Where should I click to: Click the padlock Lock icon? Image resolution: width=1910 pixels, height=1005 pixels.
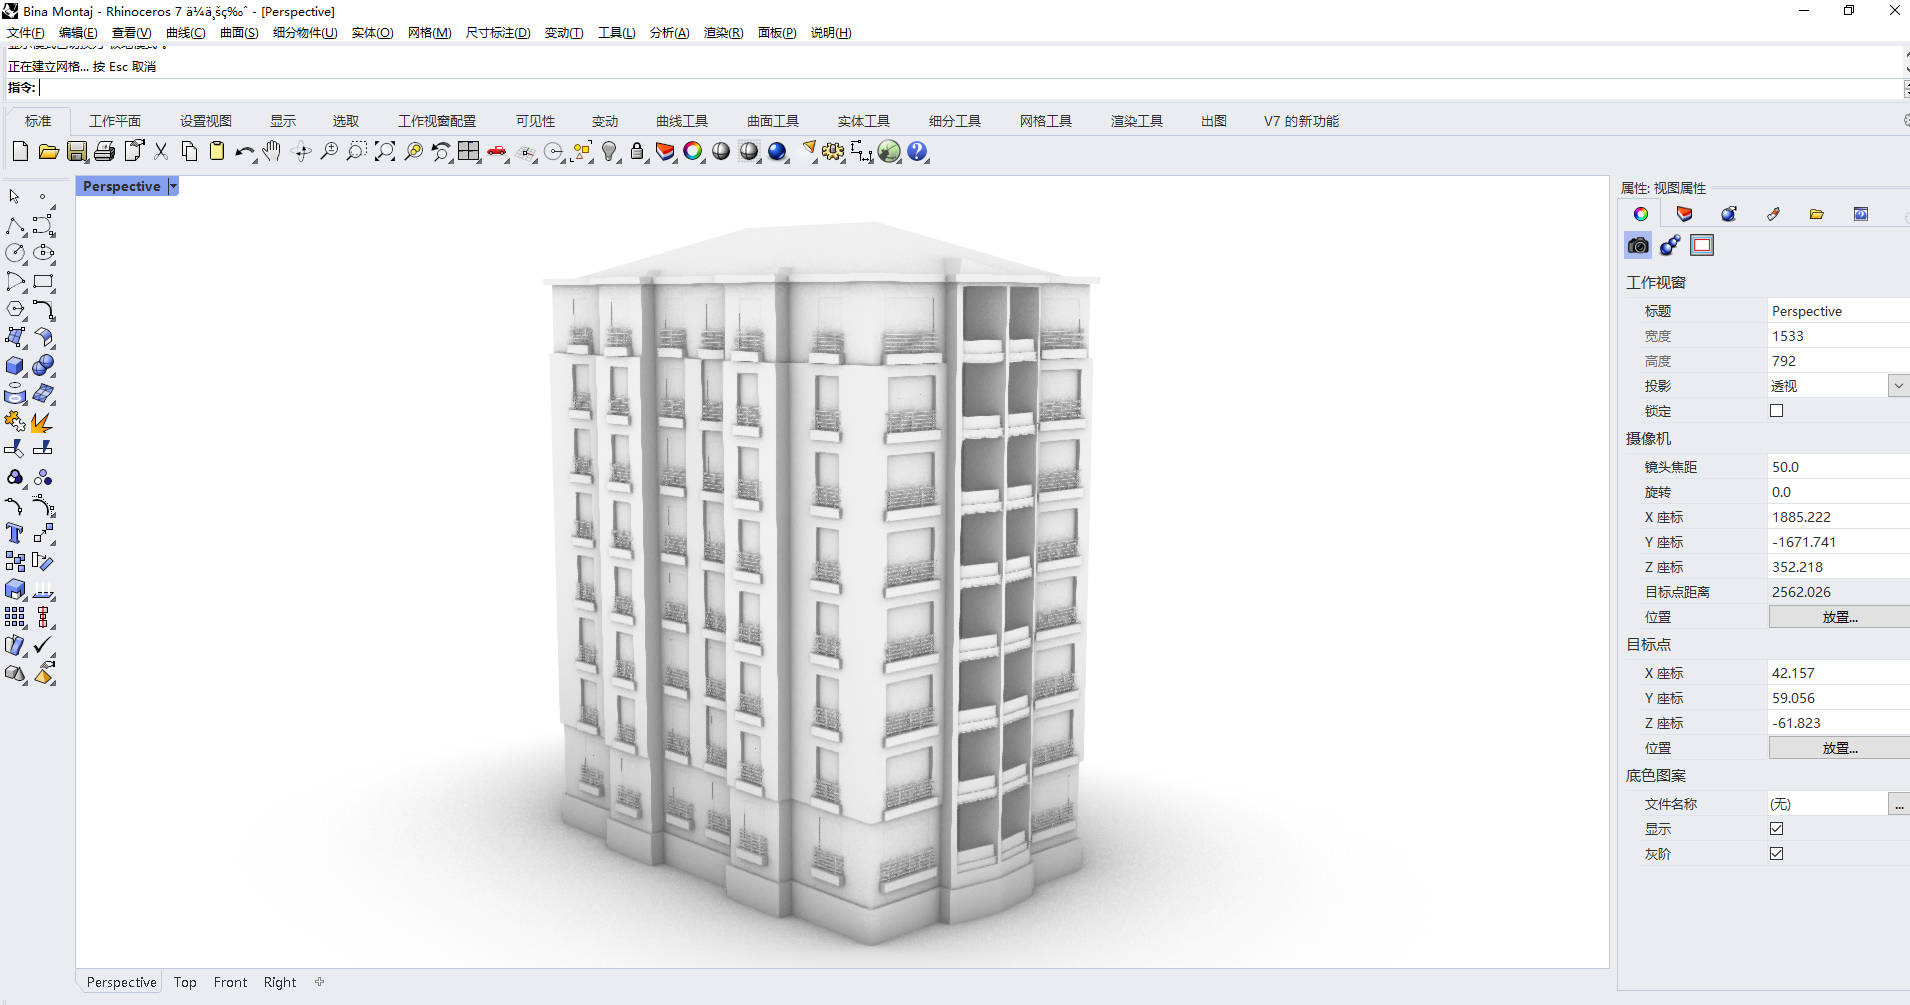pyautogui.click(x=637, y=151)
